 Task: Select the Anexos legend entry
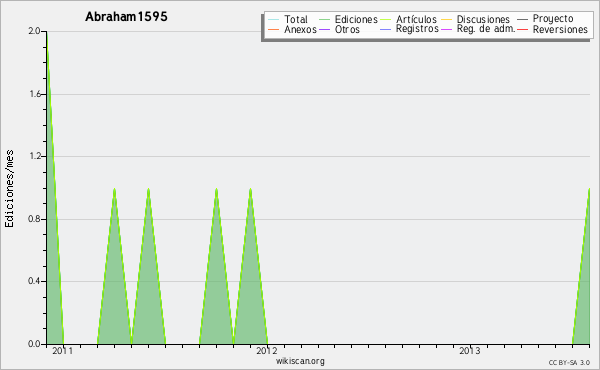click(x=300, y=29)
